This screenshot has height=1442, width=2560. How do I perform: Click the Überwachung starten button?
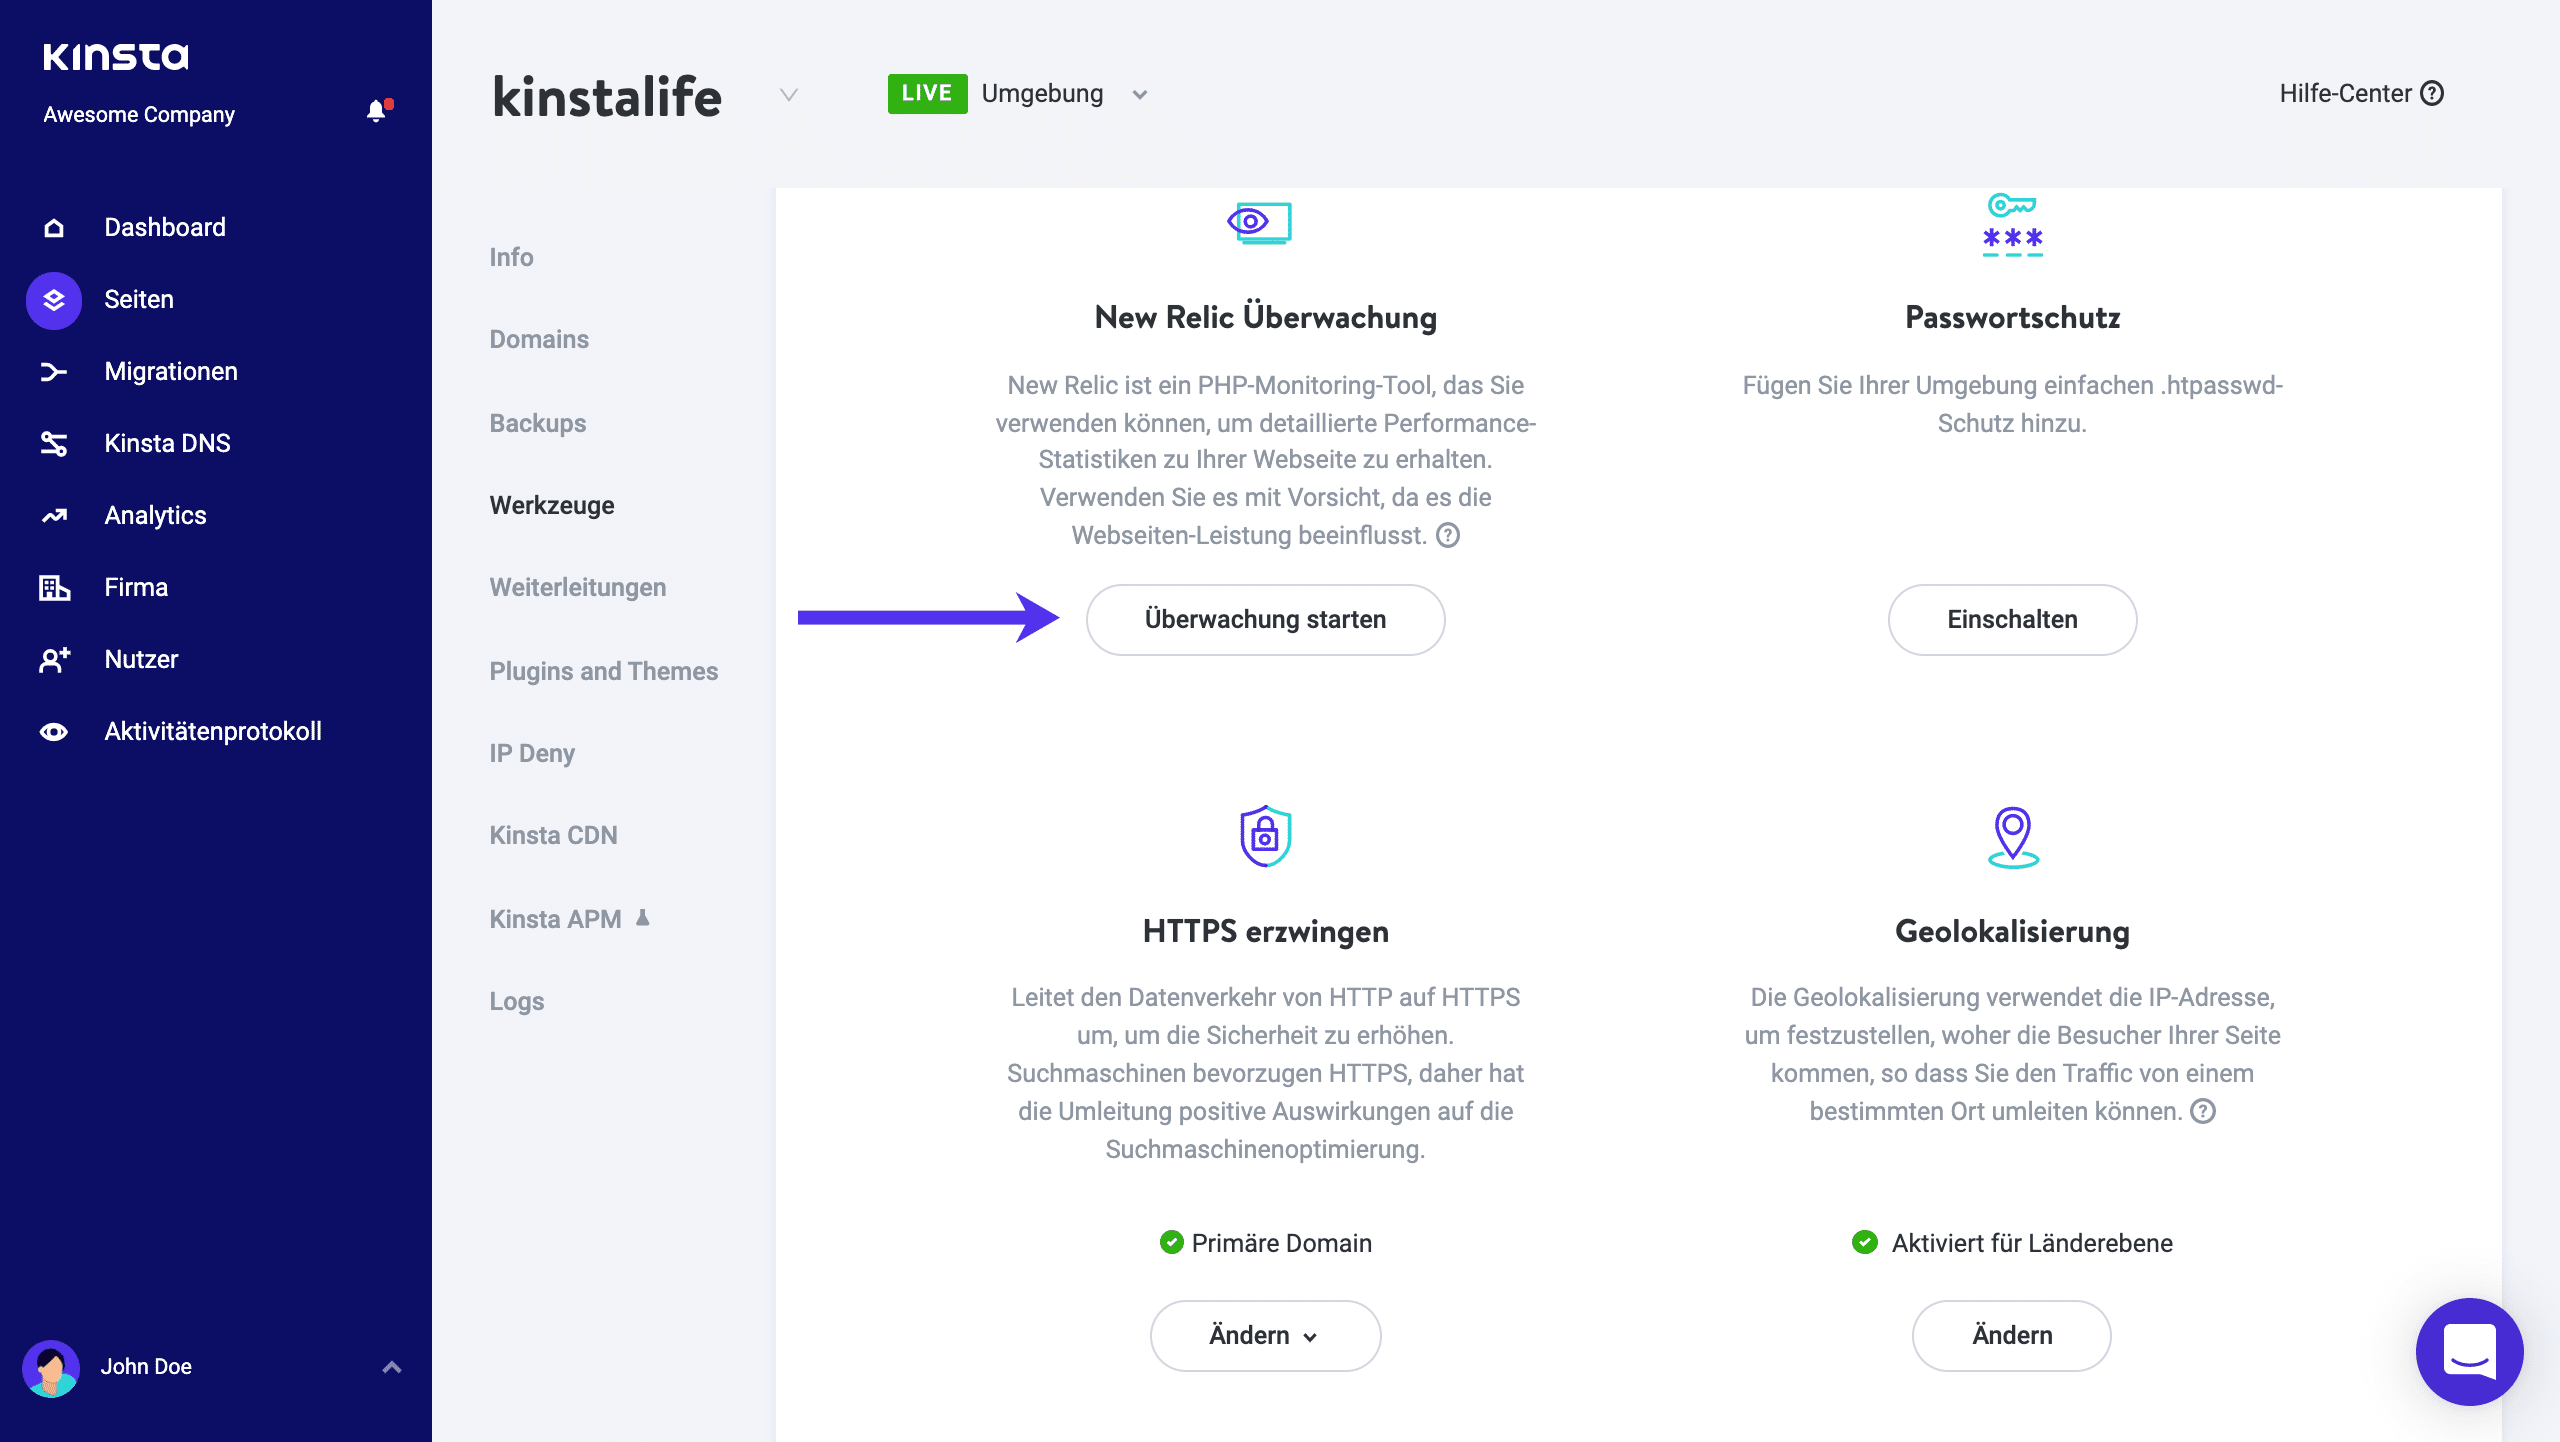[x=1265, y=619]
